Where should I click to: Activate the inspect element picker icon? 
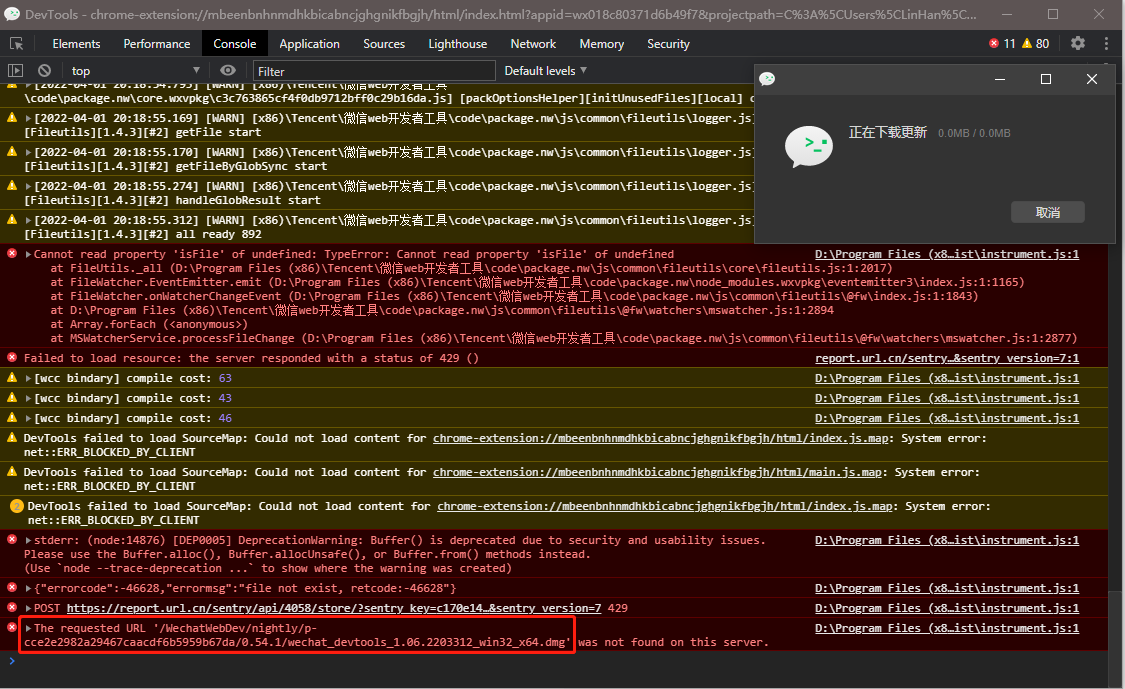[x=16, y=44]
